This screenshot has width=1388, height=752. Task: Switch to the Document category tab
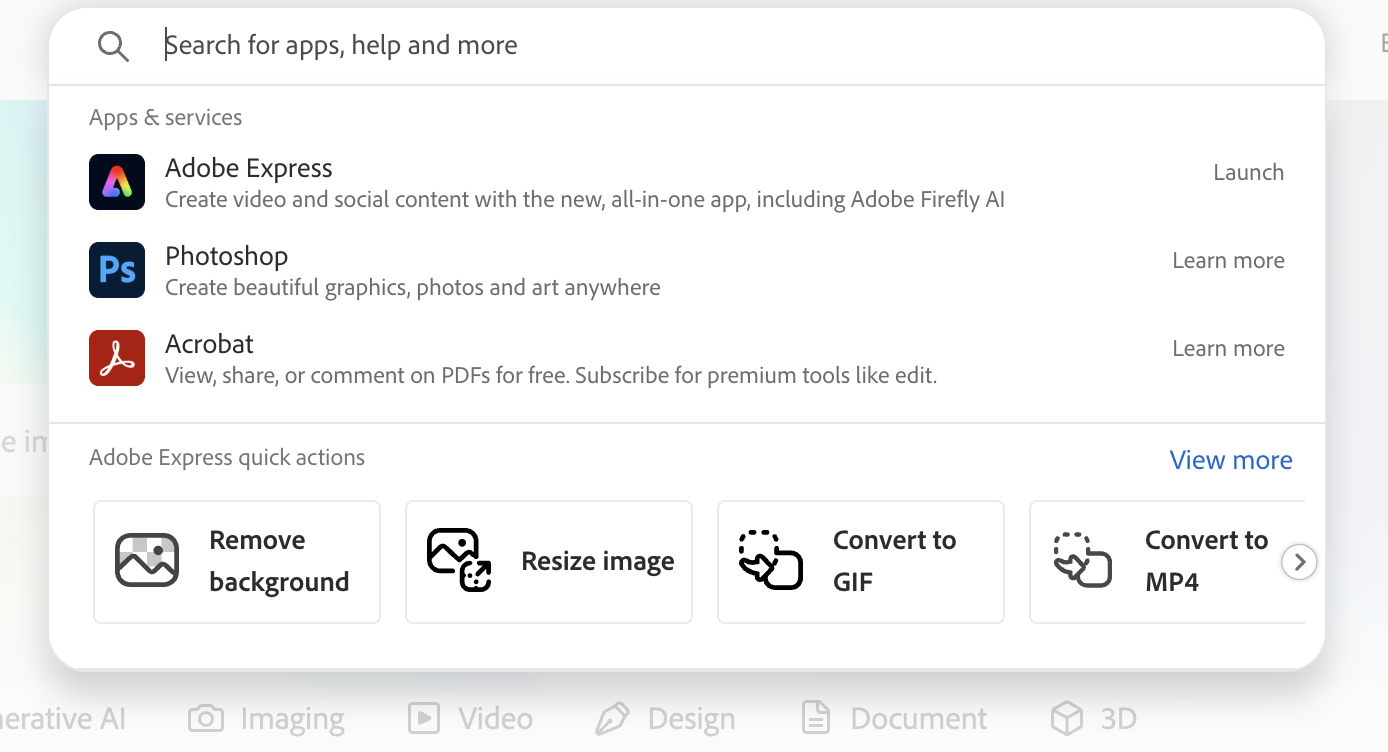click(893, 717)
